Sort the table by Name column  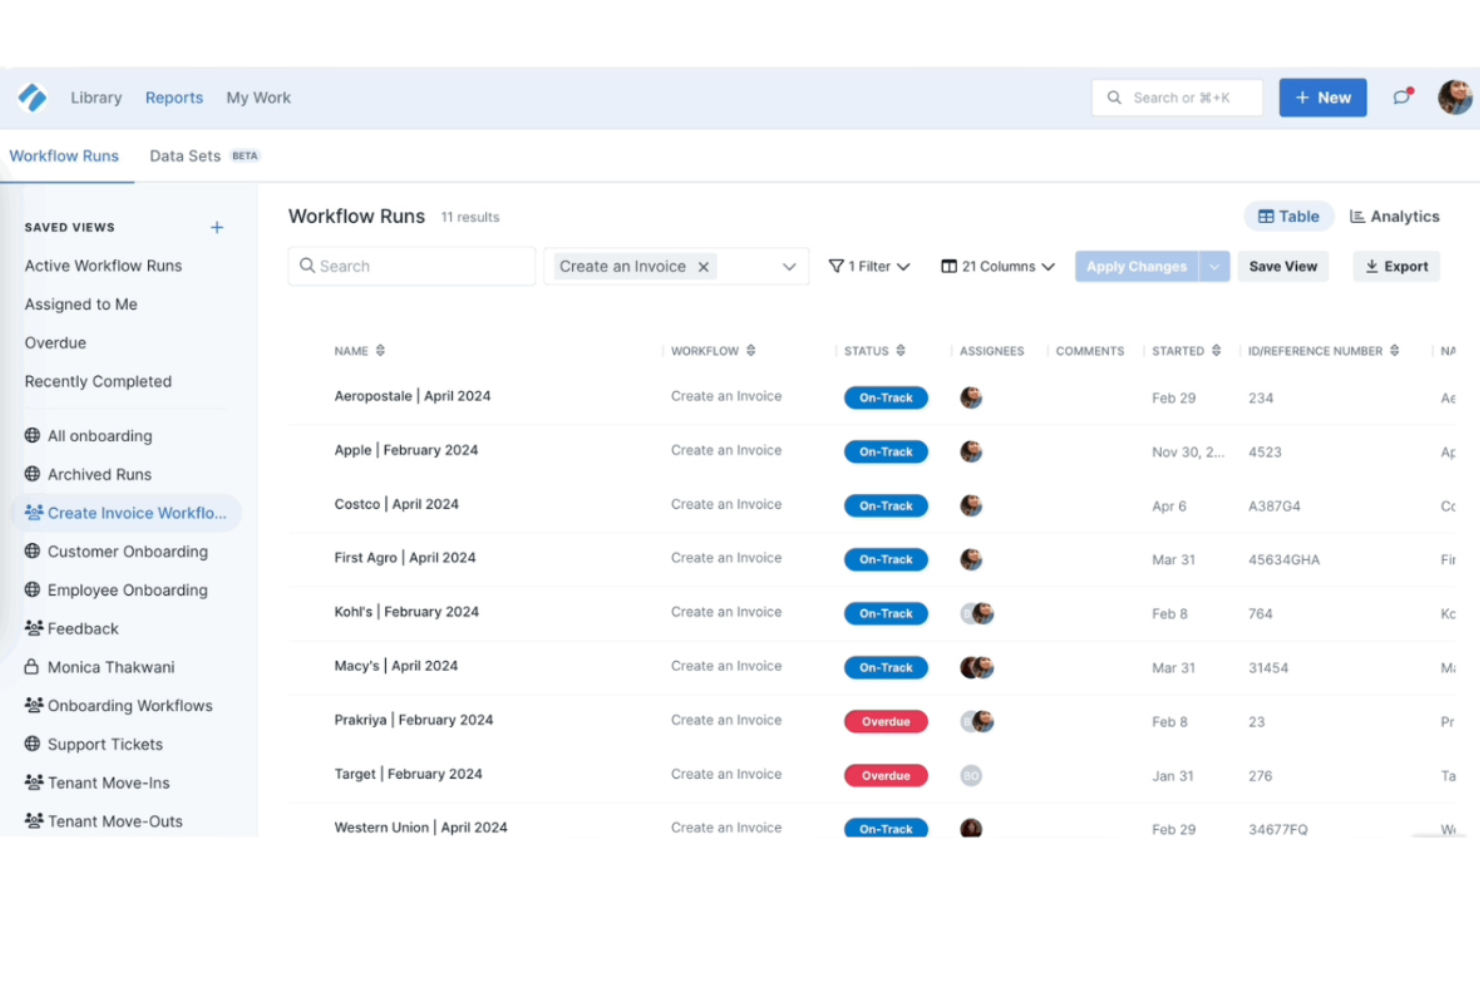[380, 351]
